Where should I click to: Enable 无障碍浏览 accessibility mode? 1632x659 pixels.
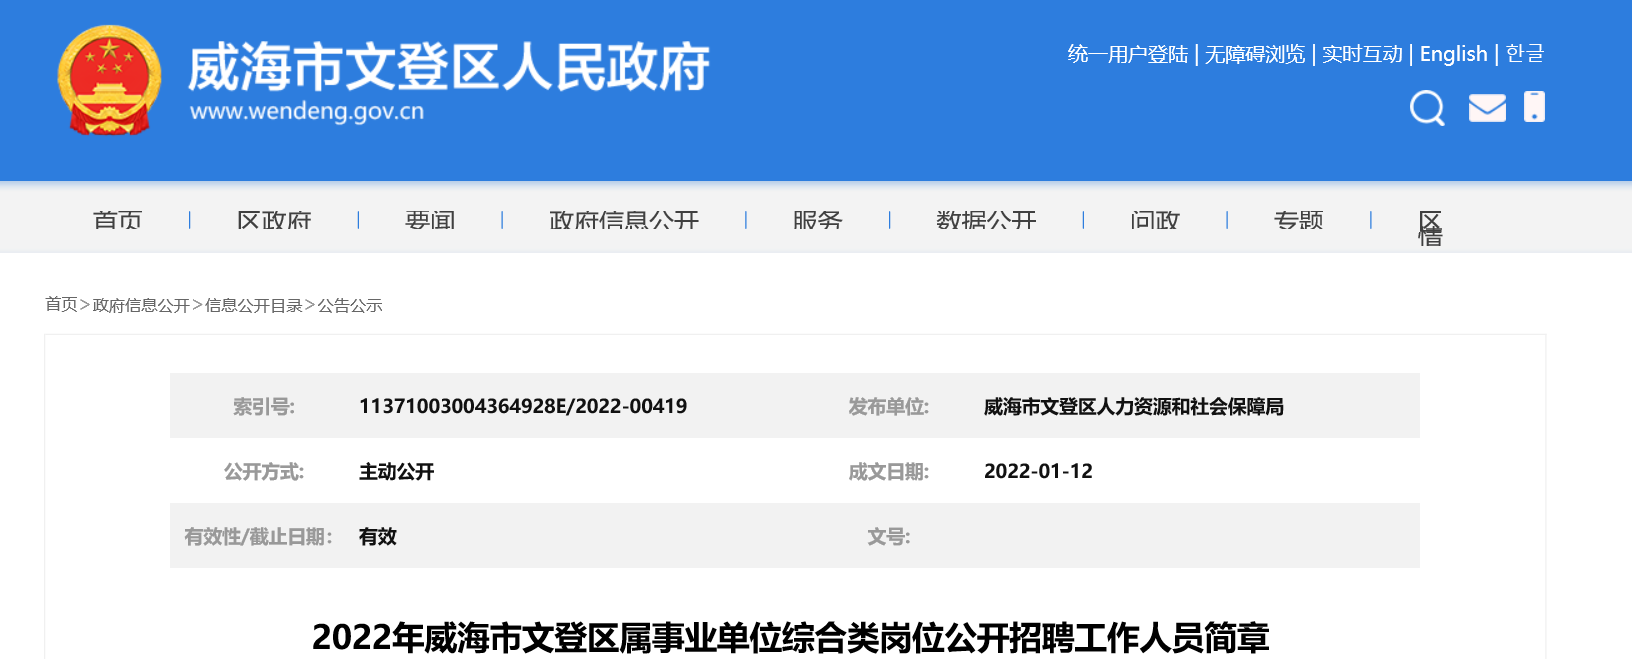click(1255, 54)
